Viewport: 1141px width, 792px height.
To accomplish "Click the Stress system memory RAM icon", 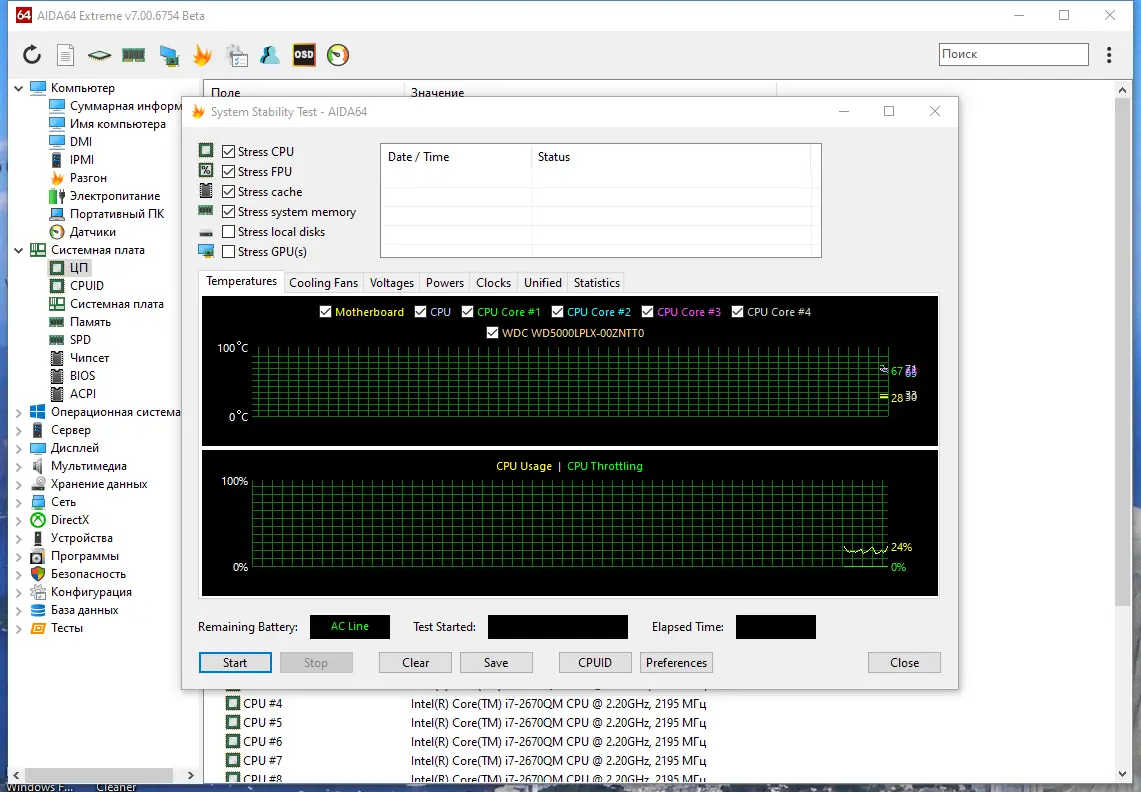I will pyautogui.click(x=206, y=210).
